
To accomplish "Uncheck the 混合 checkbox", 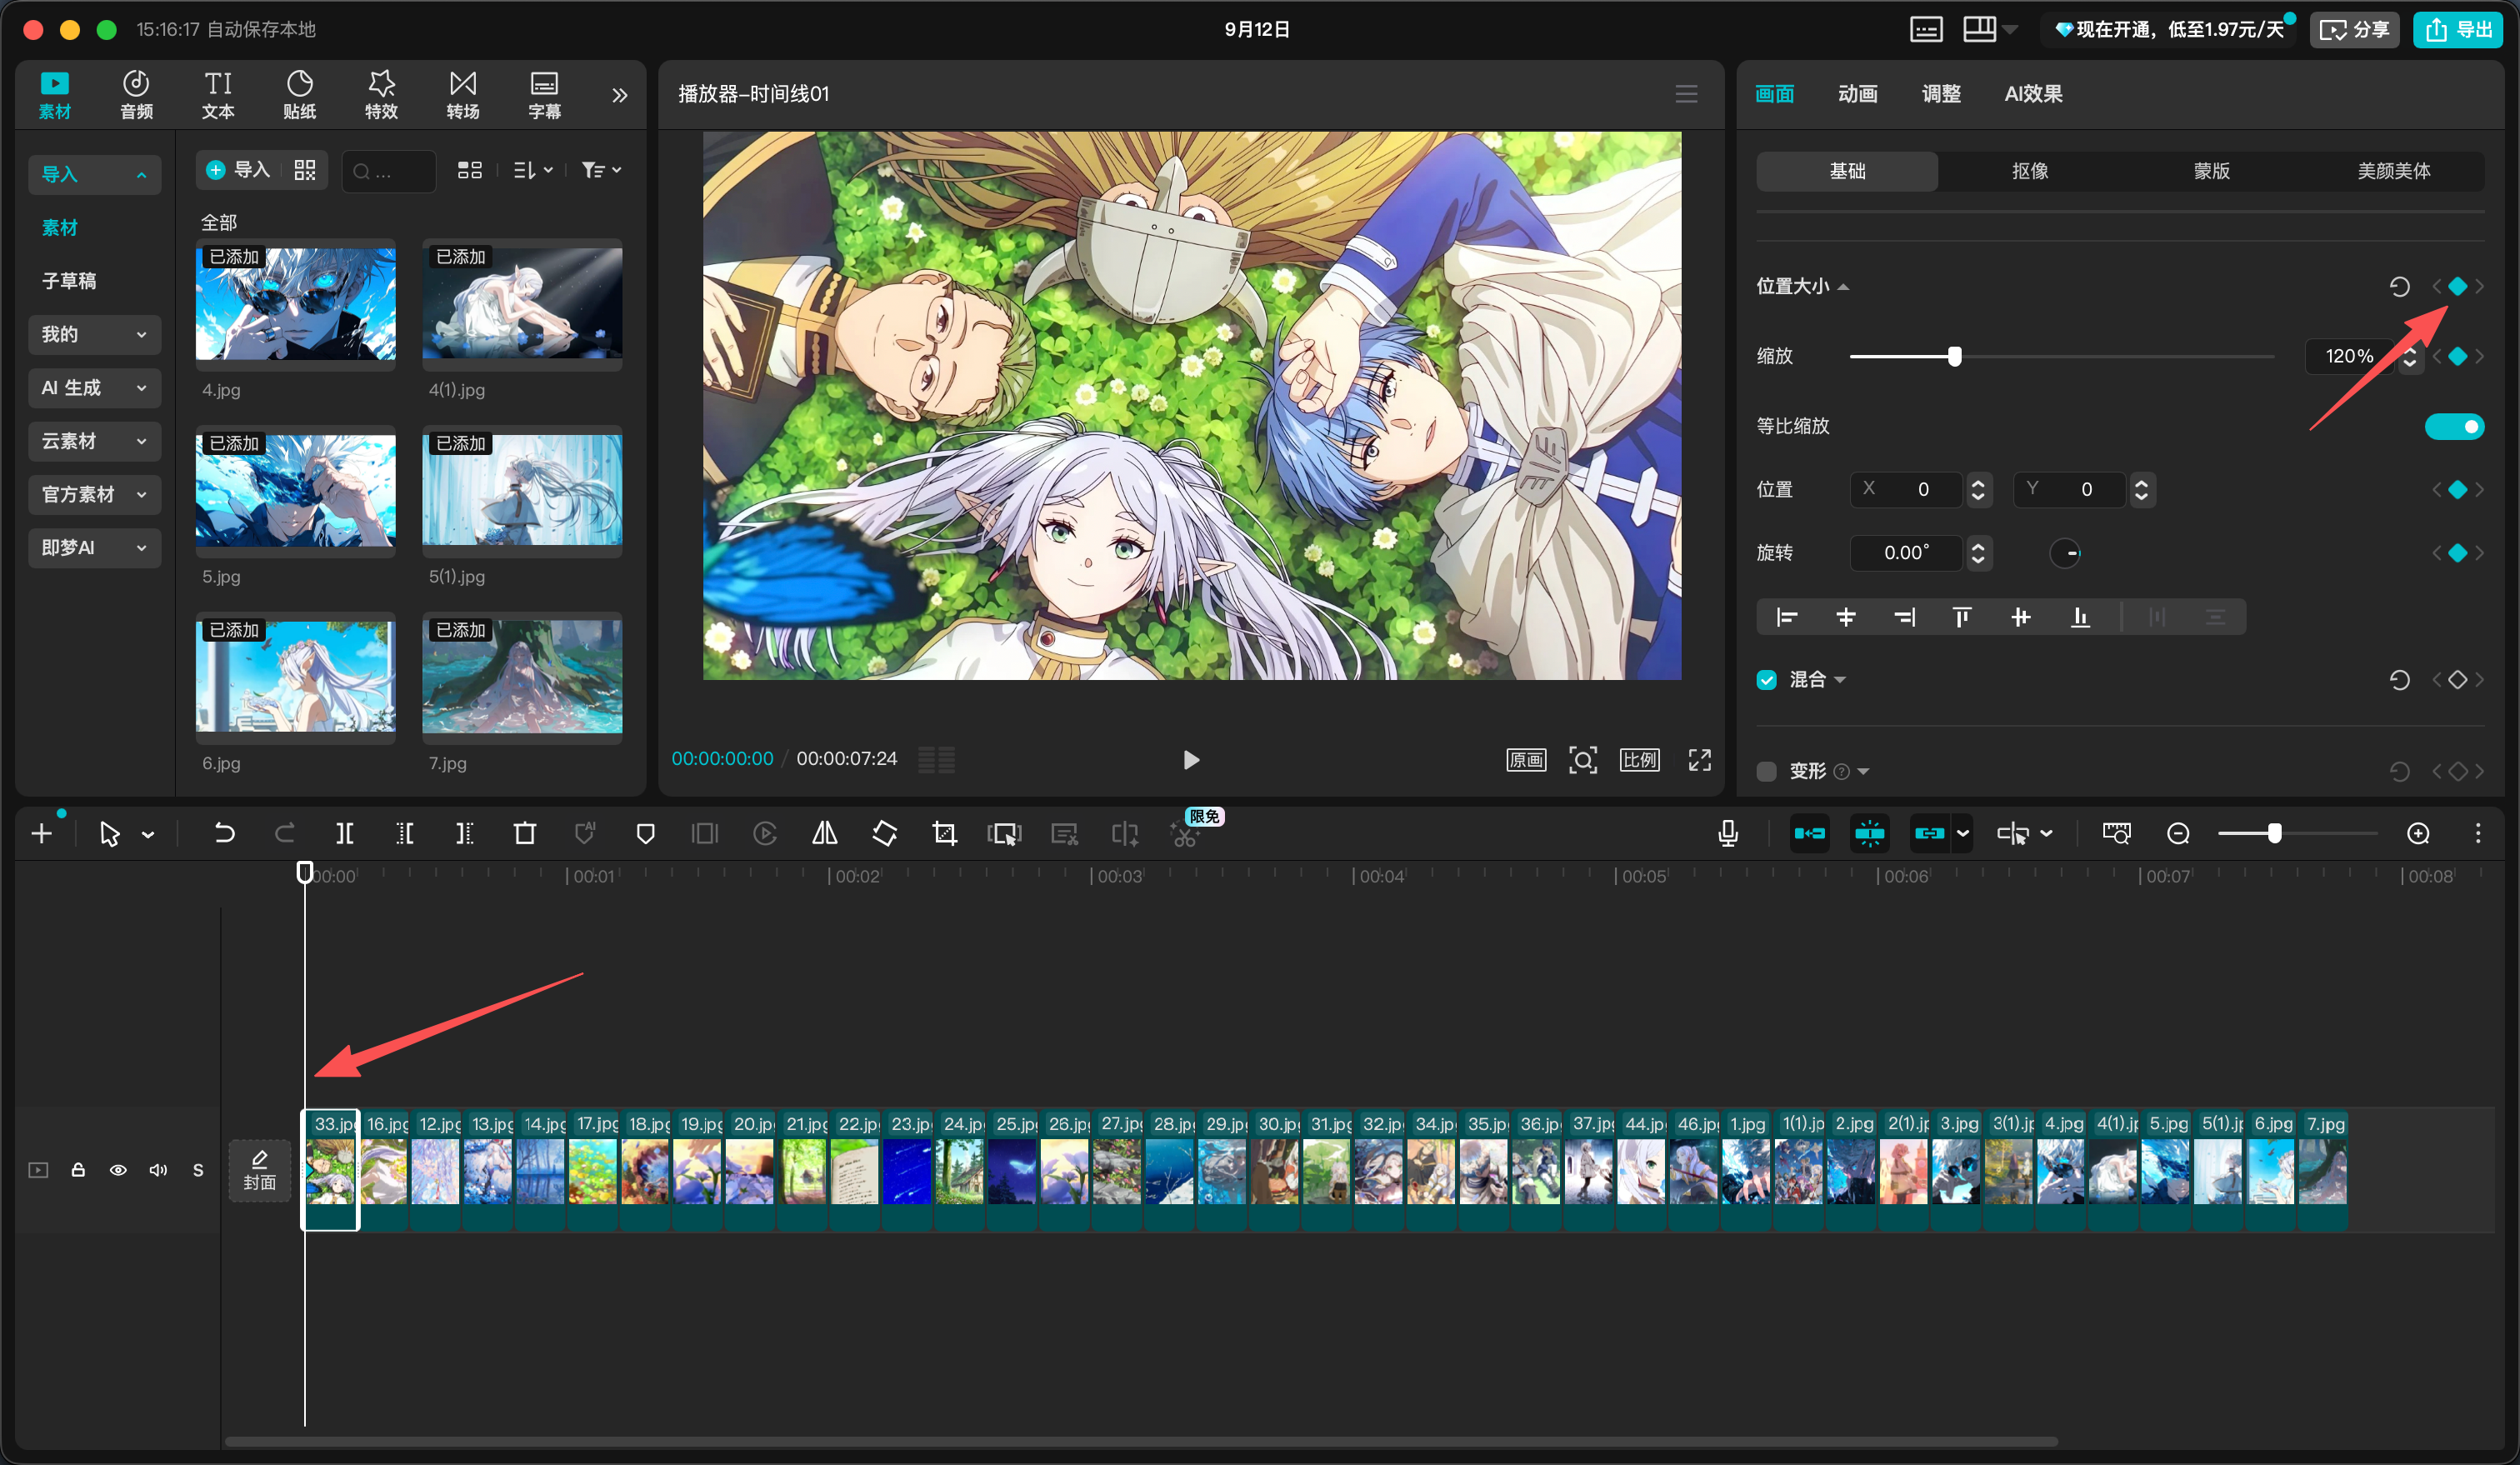I will coord(1767,680).
